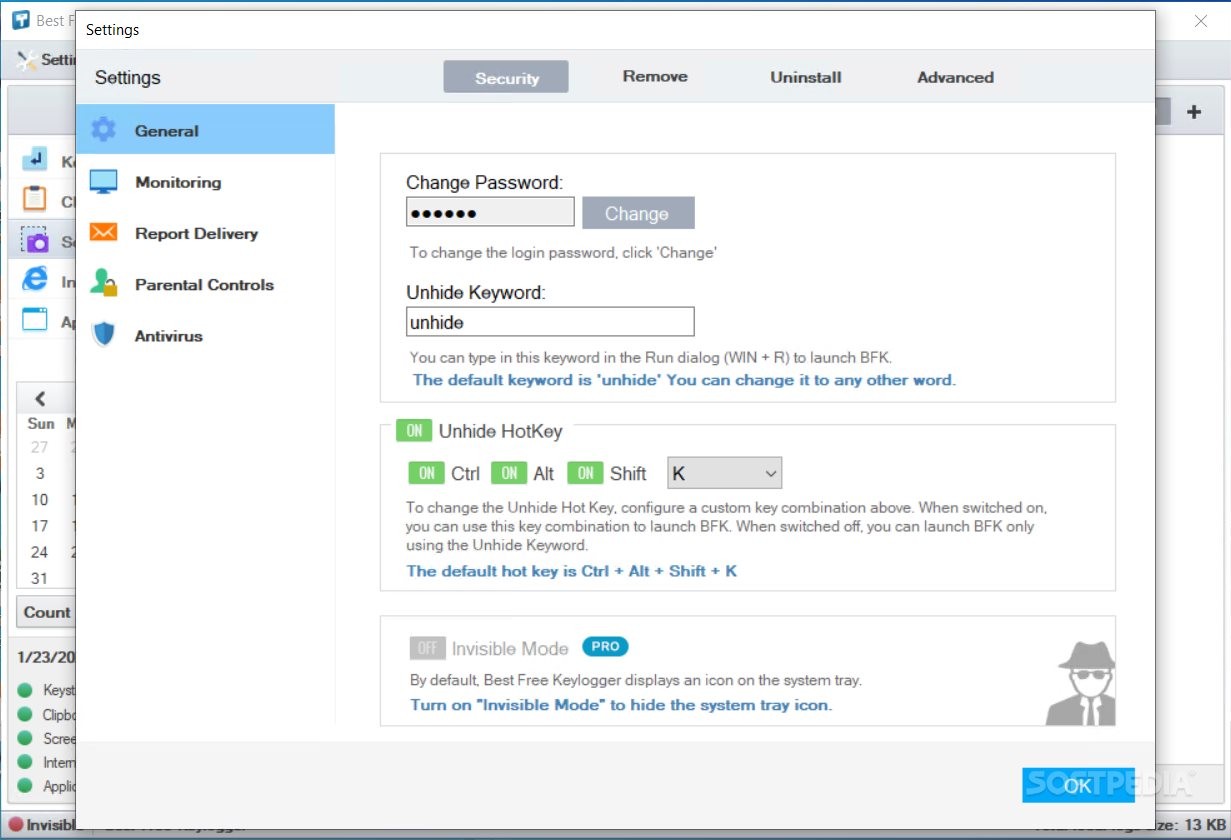Switch to the Security tab
The width and height of the screenshot is (1231, 840).
pyautogui.click(x=506, y=77)
